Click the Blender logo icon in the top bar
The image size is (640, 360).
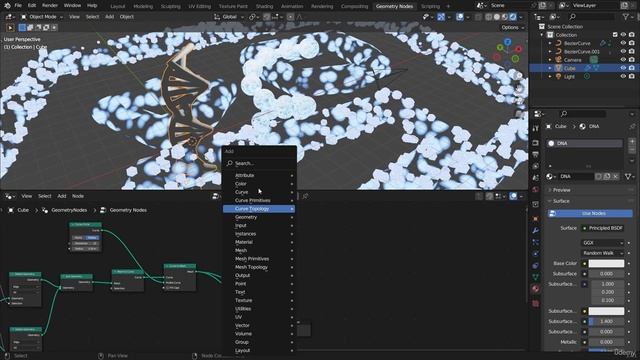tap(7, 6)
